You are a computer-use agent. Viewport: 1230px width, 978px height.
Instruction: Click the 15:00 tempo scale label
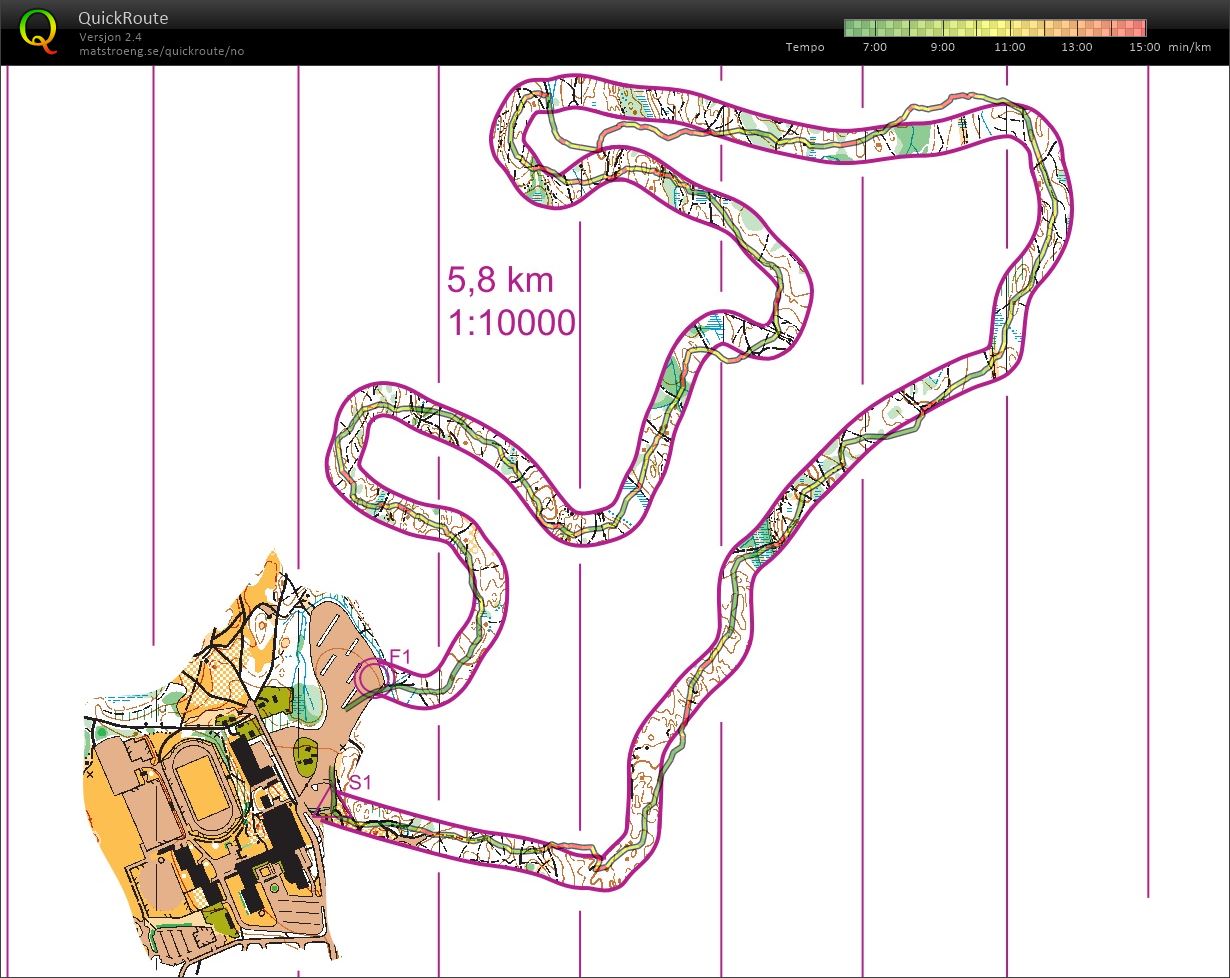pyautogui.click(x=1145, y=47)
